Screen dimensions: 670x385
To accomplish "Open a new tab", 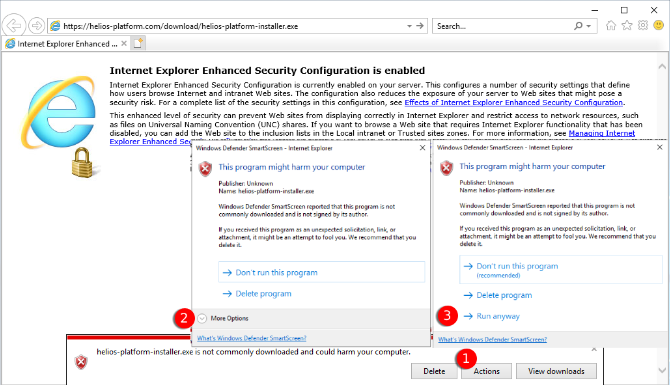I will click(x=138, y=44).
